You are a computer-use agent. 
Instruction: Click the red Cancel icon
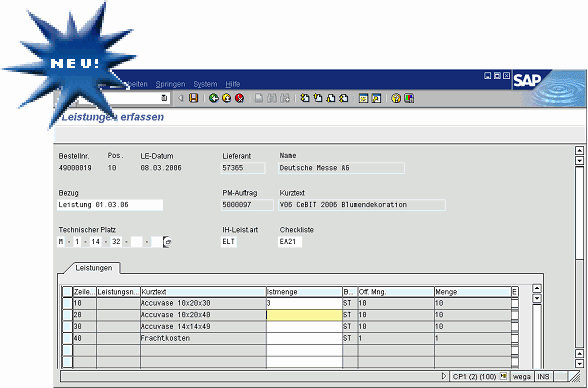coord(239,98)
